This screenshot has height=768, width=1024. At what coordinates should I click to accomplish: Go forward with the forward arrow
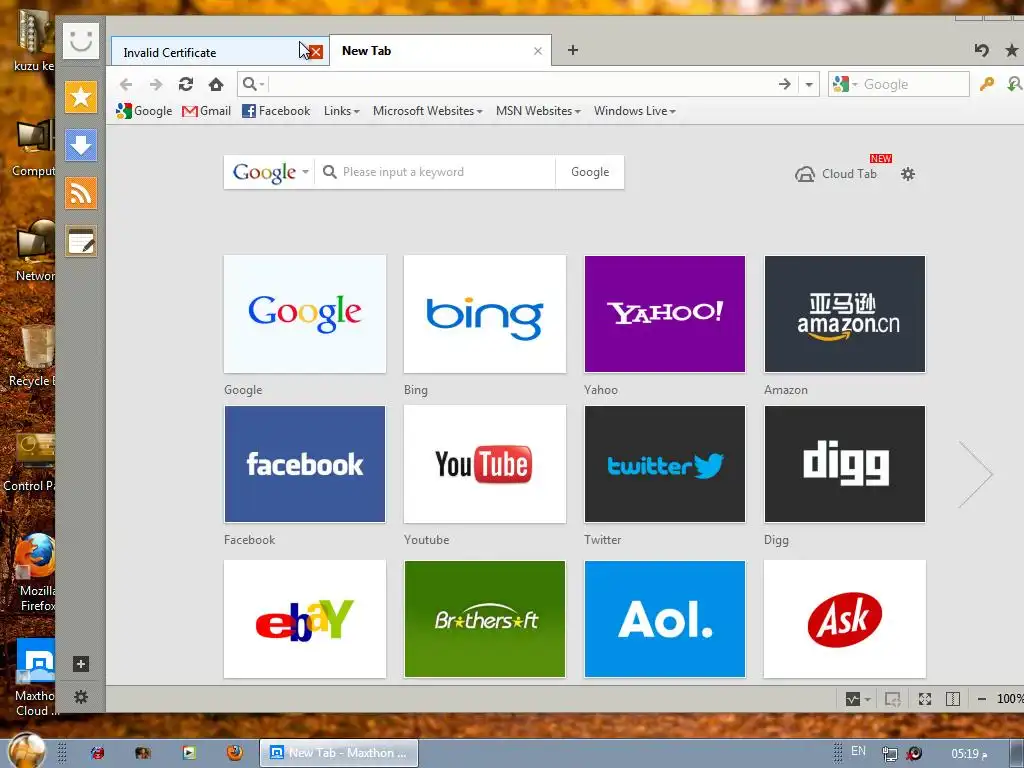click(155, 84)
